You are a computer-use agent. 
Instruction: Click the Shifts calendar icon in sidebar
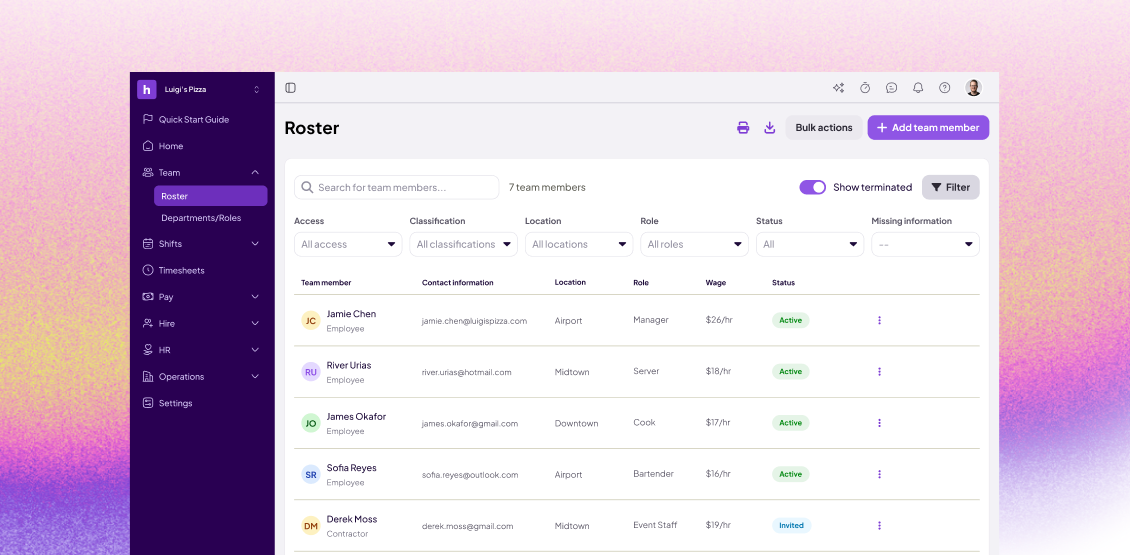click(x=148, y=244)
